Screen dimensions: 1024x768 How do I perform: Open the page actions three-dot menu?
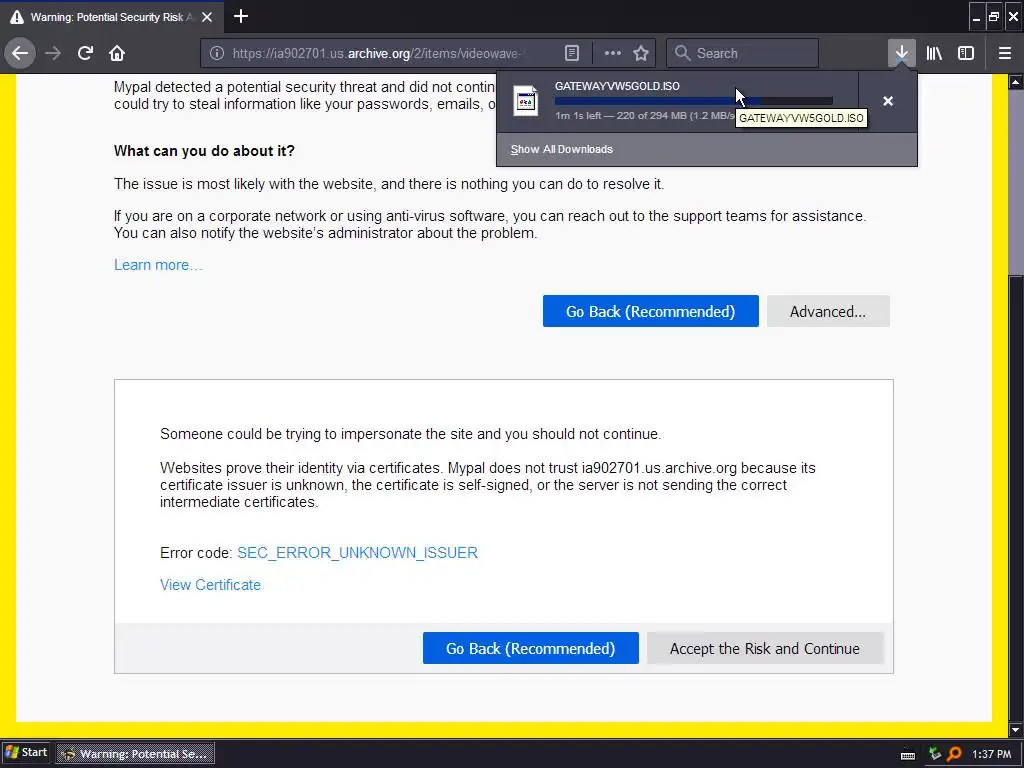[613, 53]
